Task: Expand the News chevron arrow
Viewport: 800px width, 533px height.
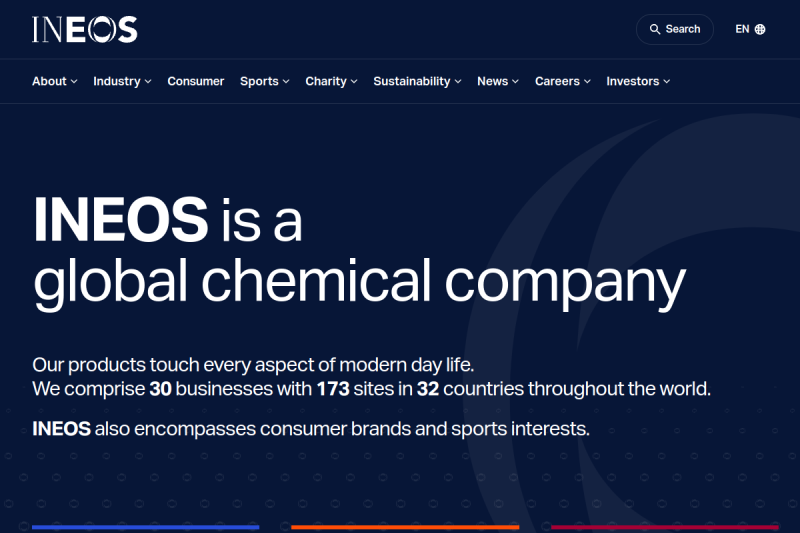Action: (x=515, y=82)
